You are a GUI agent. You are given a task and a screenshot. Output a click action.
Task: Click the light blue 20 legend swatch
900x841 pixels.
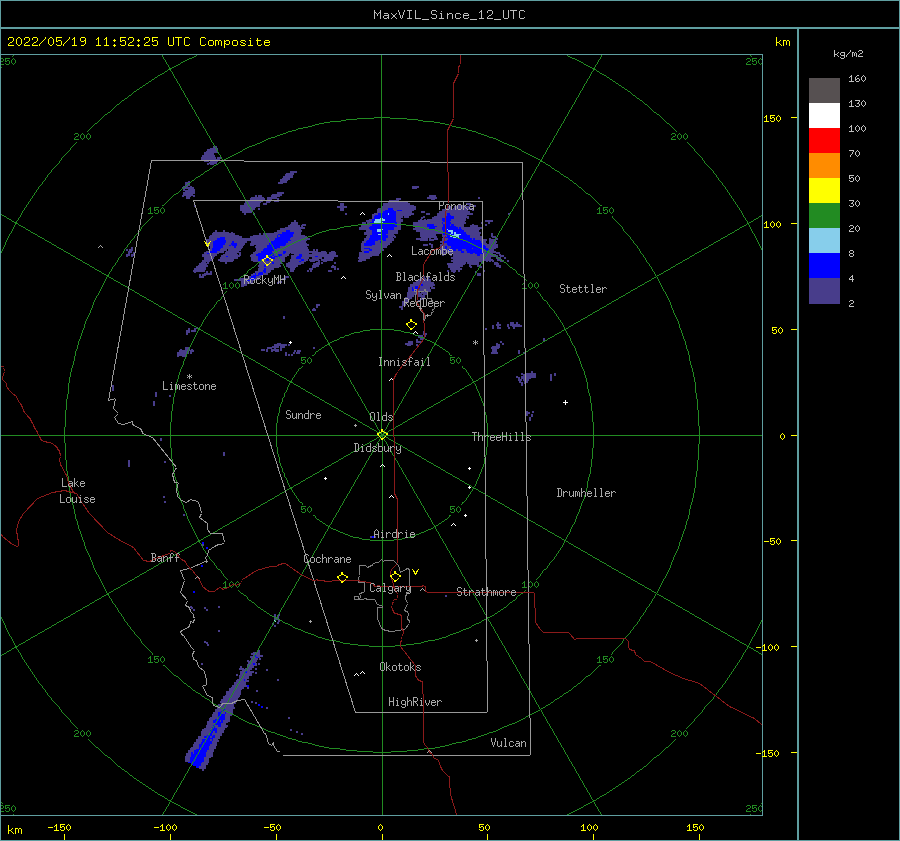824,241
